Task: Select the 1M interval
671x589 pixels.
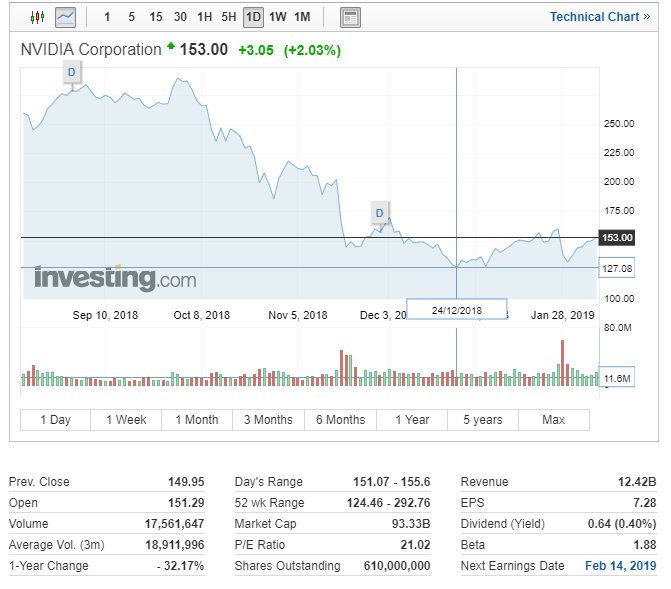Action: (x=302, y=17)
